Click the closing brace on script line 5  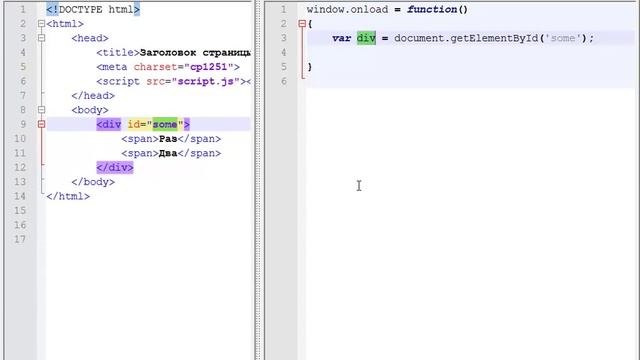coord(310,67)
